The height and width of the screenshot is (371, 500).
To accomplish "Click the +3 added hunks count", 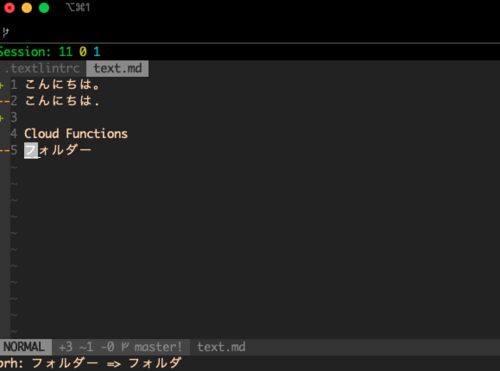I will pyautogui.click(x=66, y=347).
